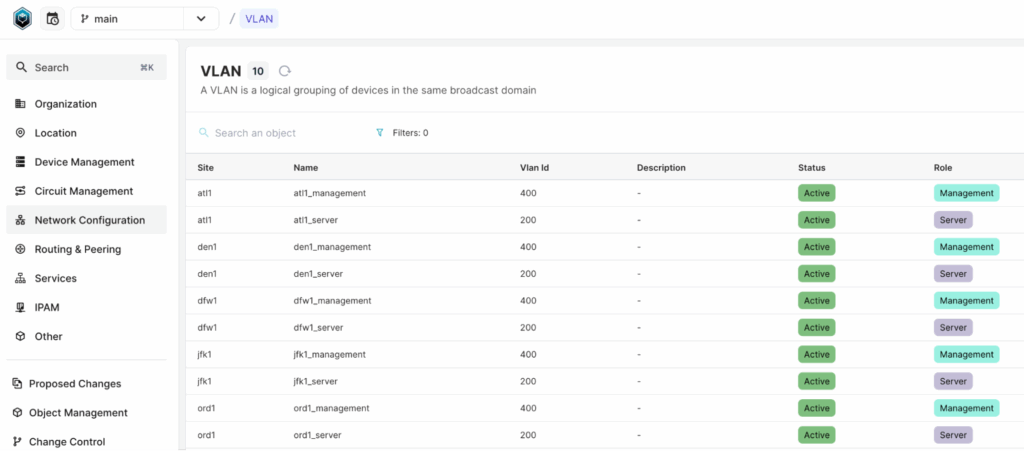1024x451 pixels.
Task: Click the Proposed Changes icon
Action: (17, 384)
